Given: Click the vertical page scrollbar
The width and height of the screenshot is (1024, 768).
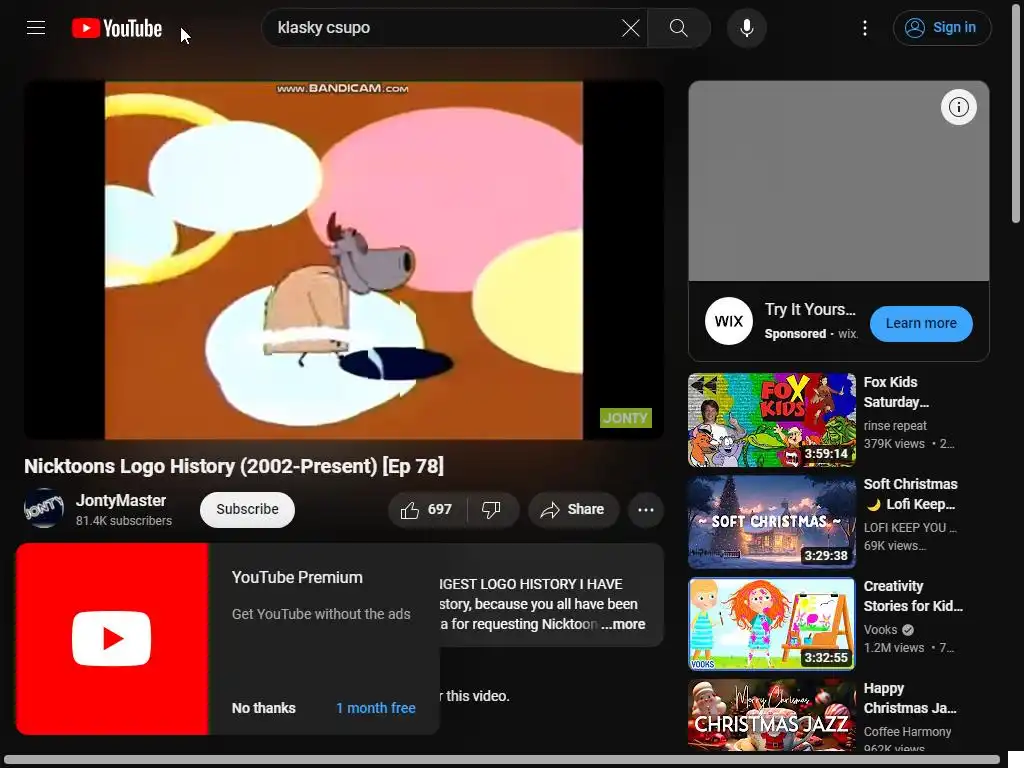Looking at the screenshot, I should pyautogui.click(x=1016, y=114).
